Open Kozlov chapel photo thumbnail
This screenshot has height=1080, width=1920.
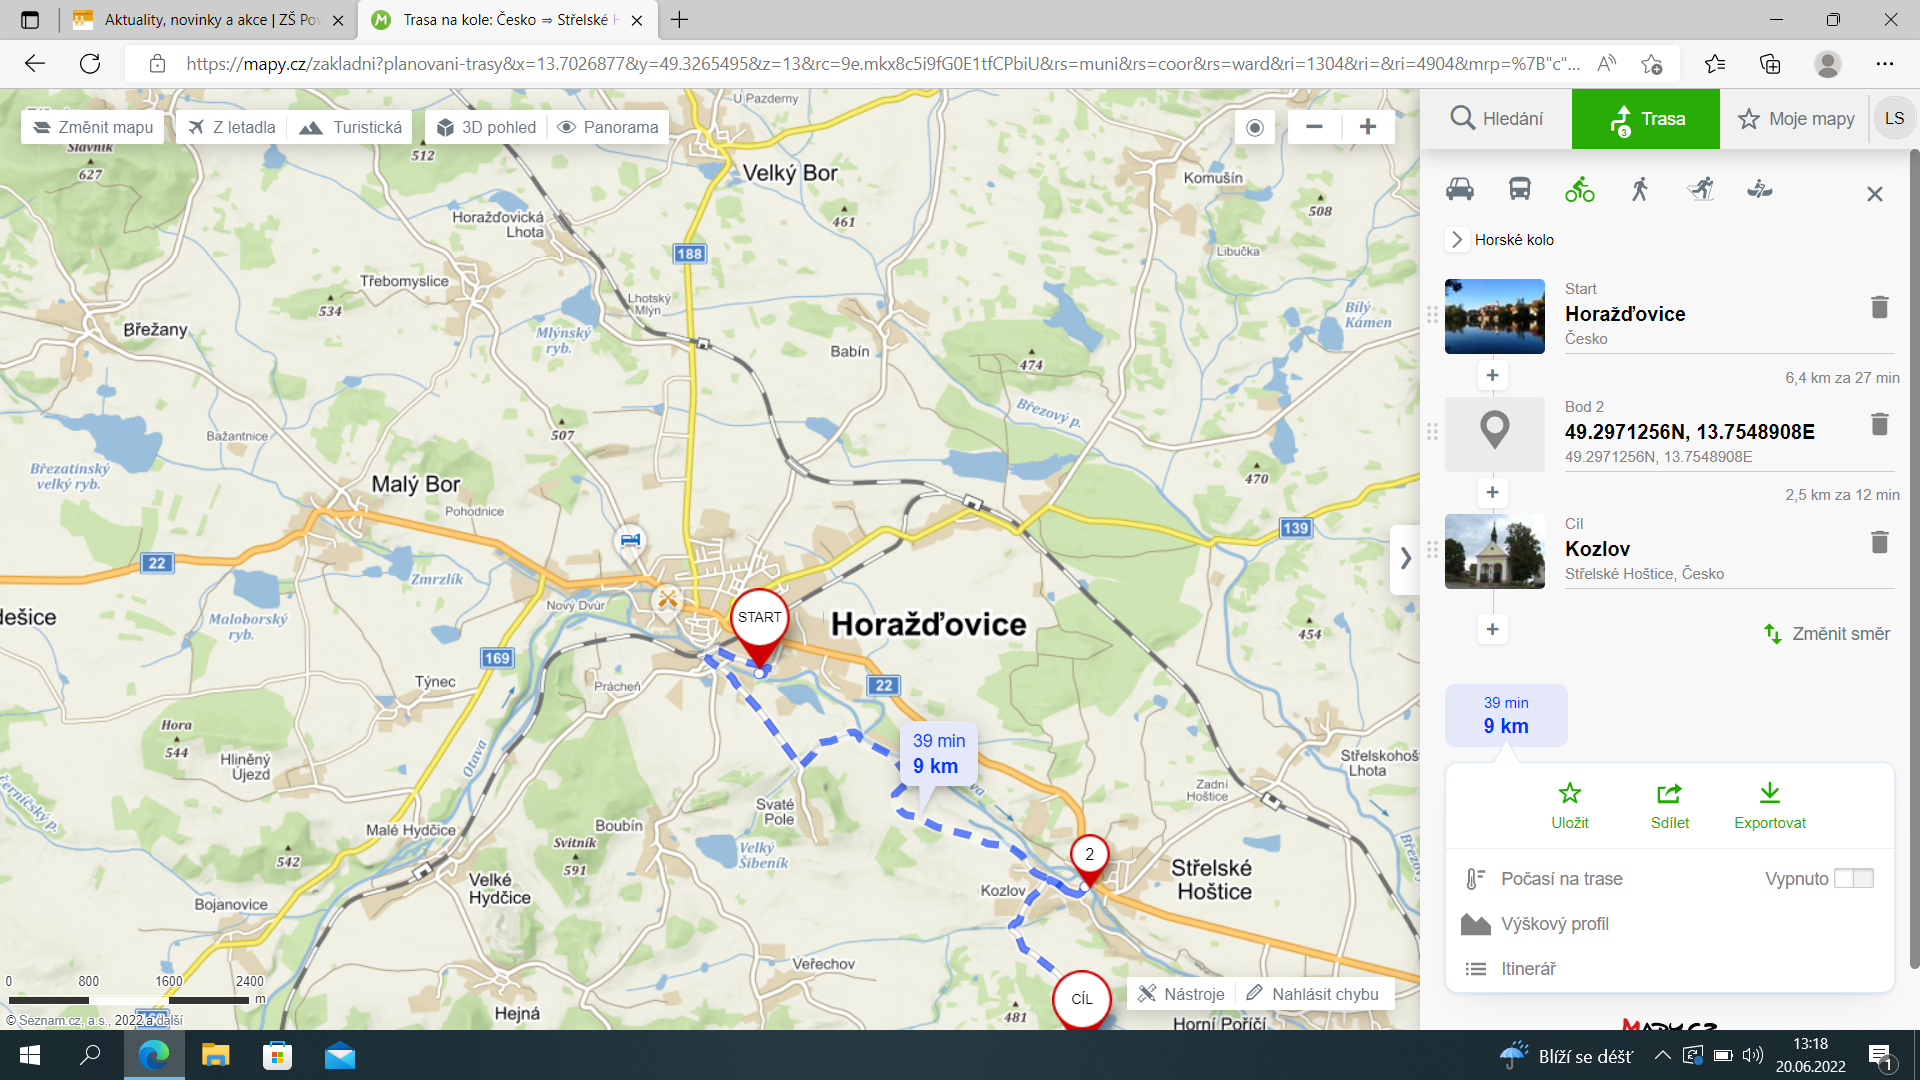1495,551
